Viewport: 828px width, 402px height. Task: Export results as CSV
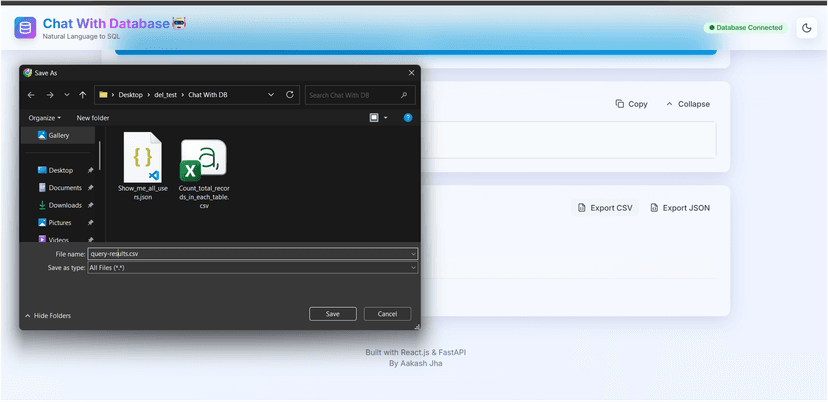point(605,208)
